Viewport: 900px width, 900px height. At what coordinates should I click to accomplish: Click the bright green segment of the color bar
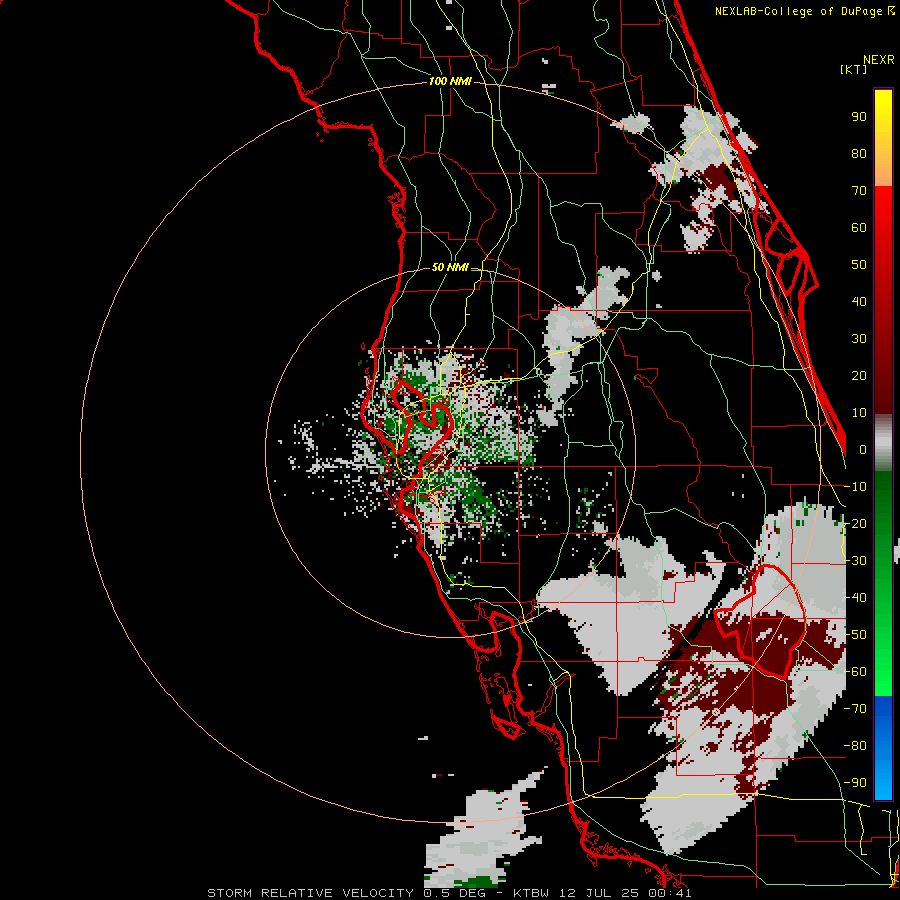(883, 584)
